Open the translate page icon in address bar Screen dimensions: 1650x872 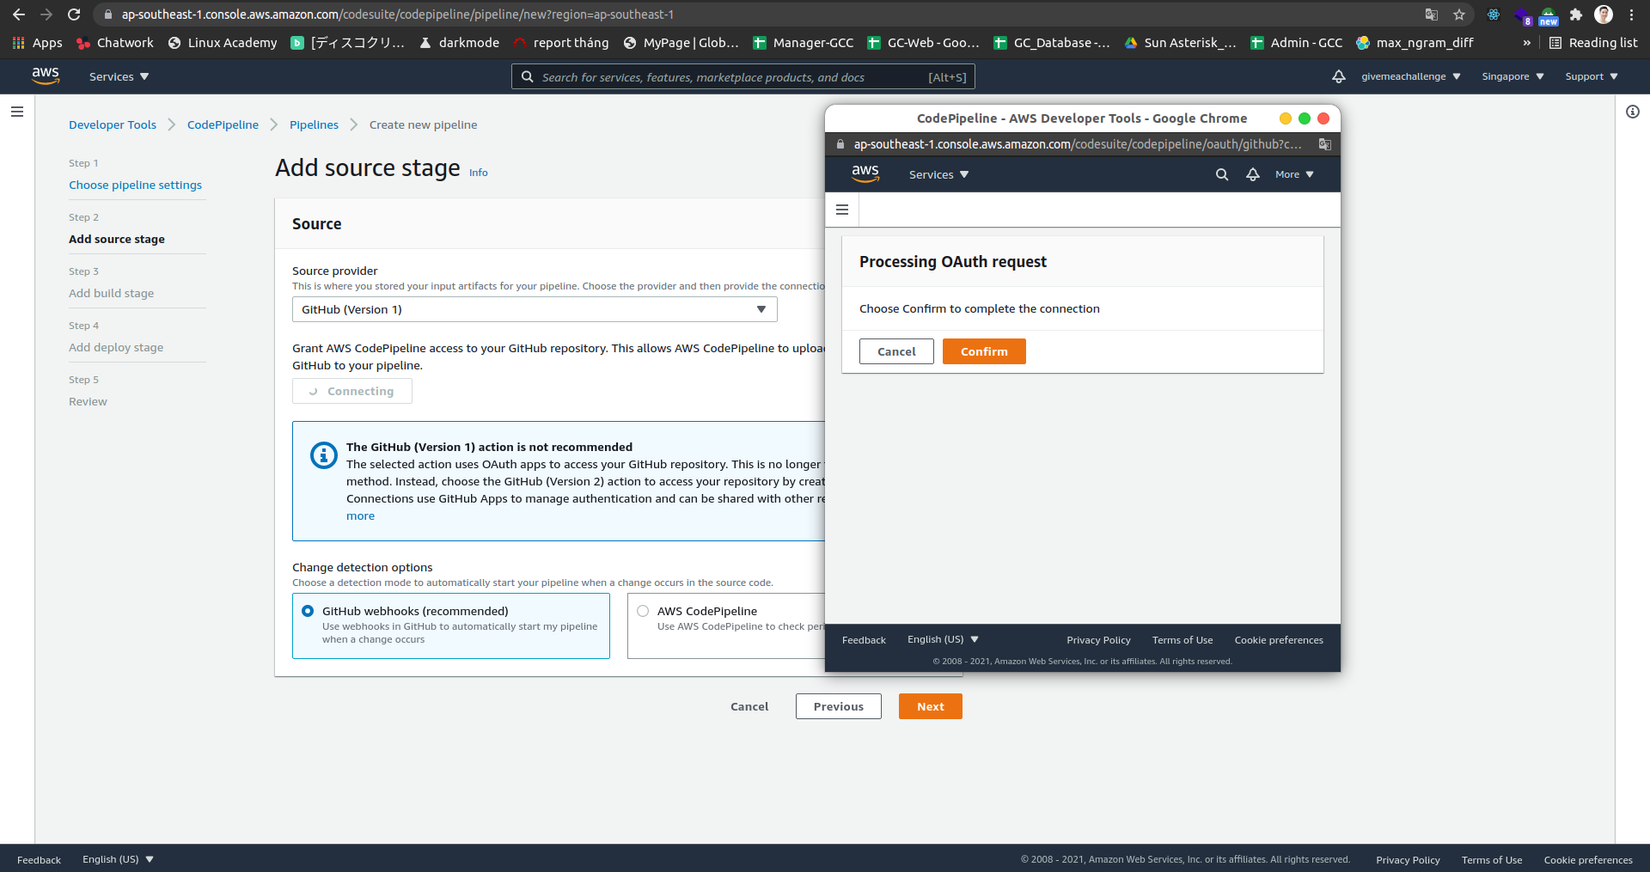pos(1431,15)
